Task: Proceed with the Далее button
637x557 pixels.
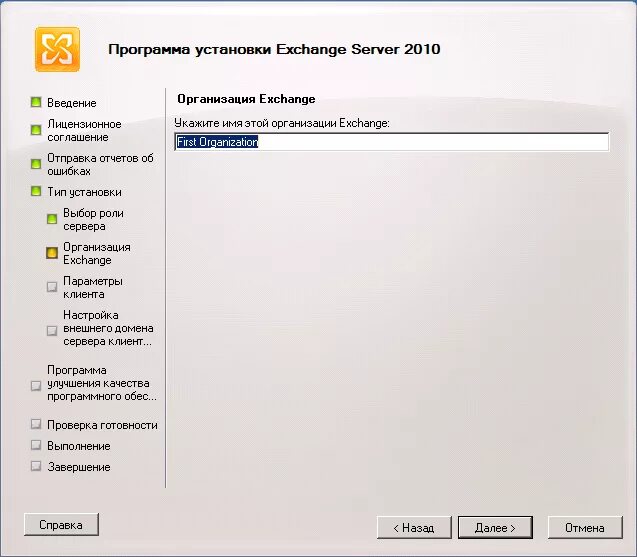Action: point(495,527)
